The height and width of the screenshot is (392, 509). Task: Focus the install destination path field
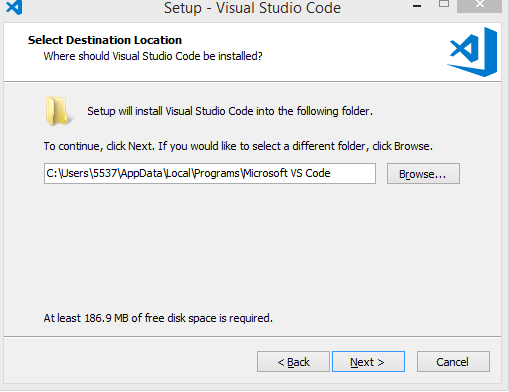[210, 173]
